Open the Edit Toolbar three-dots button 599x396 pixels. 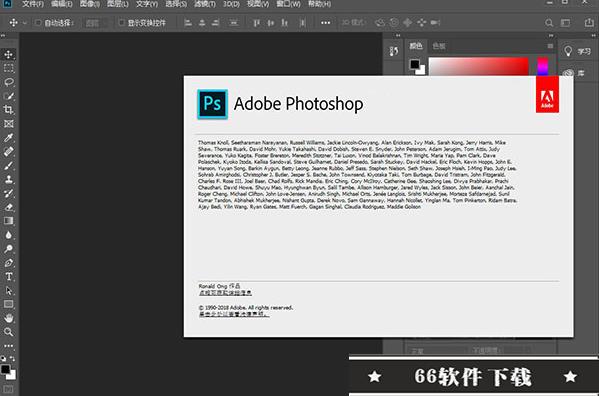(8, 346)
